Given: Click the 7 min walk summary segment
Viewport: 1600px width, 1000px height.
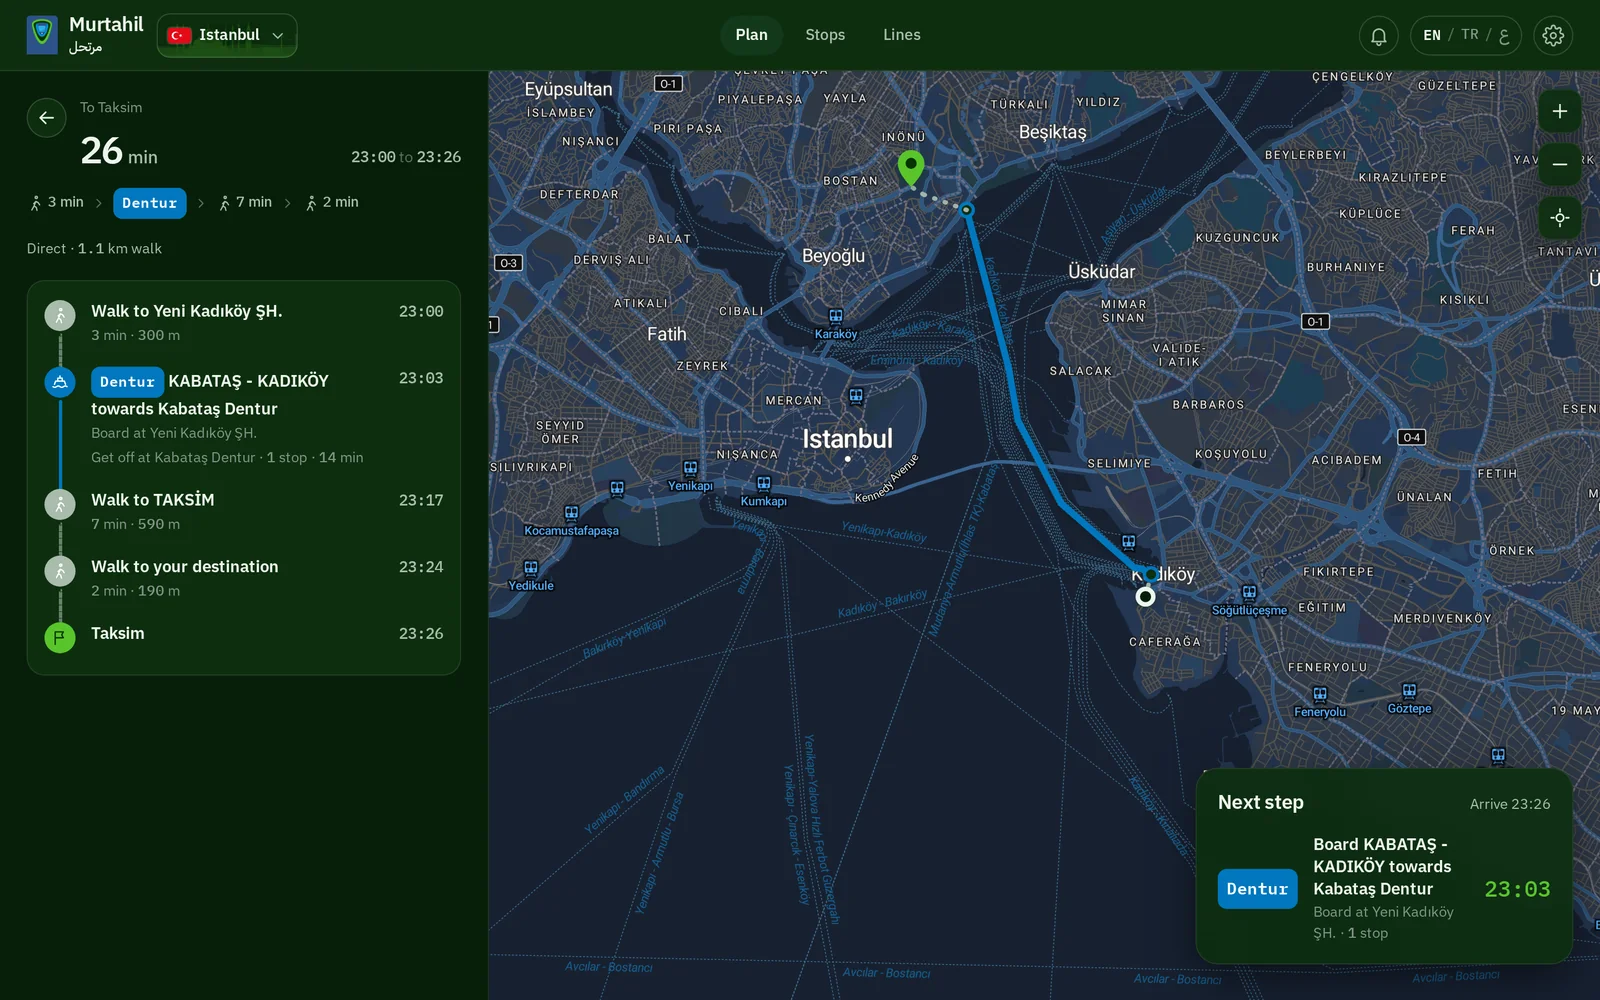Looking at the screenshot, I should pos(245,202).
